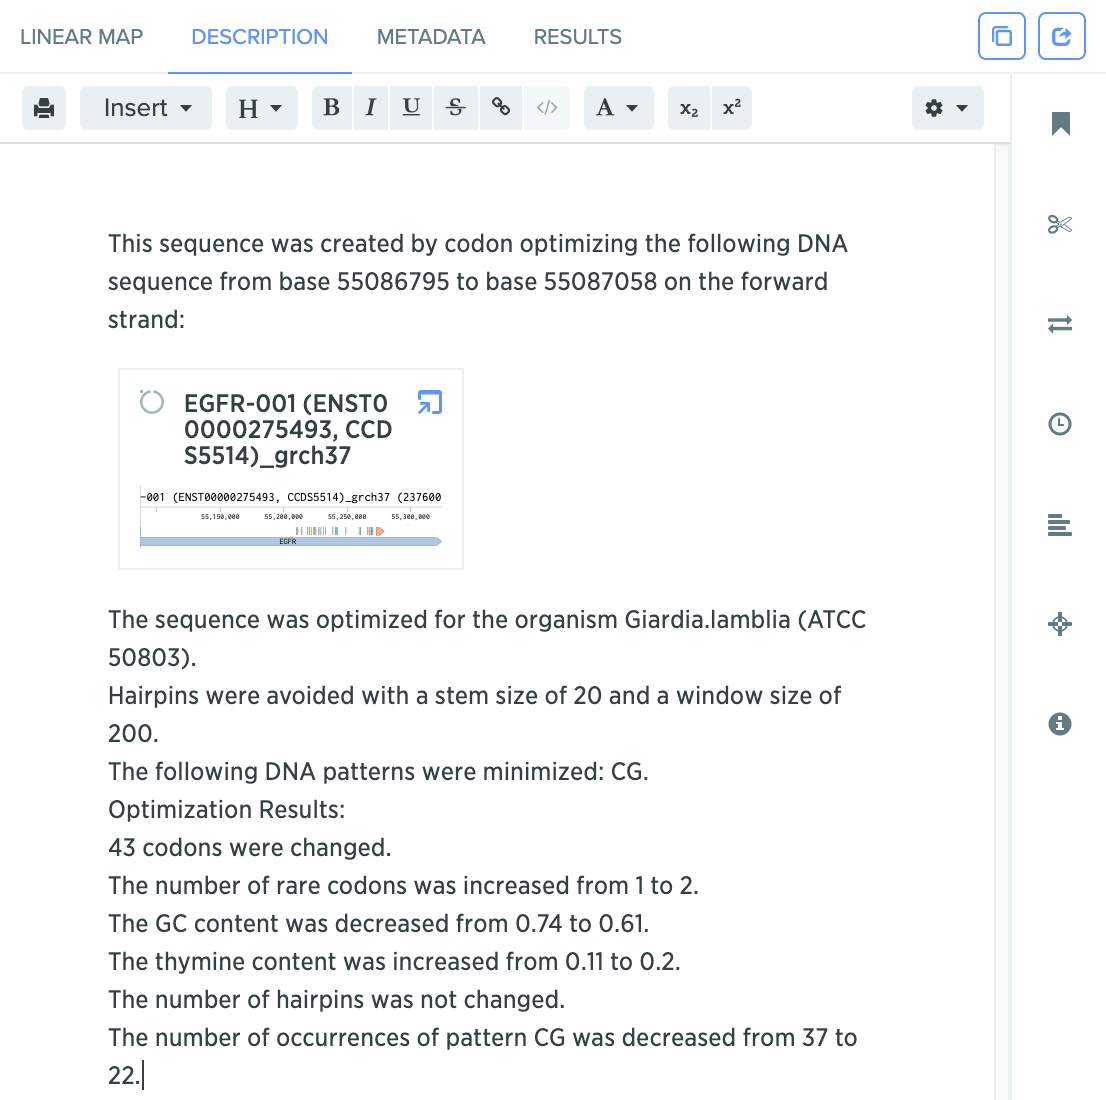This screenshot has height=1100, width=1106.
Task: Apply subscript formatting
Action: click(689, 108)
